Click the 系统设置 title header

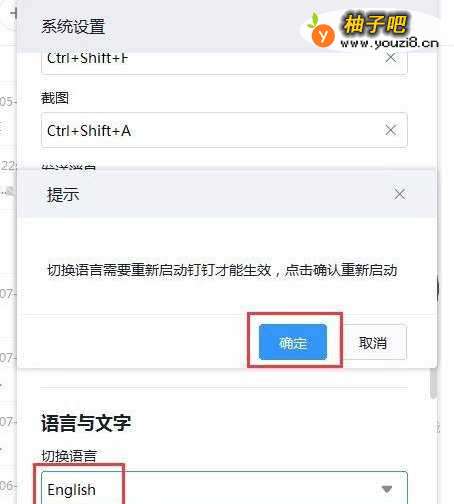[73, 26]
